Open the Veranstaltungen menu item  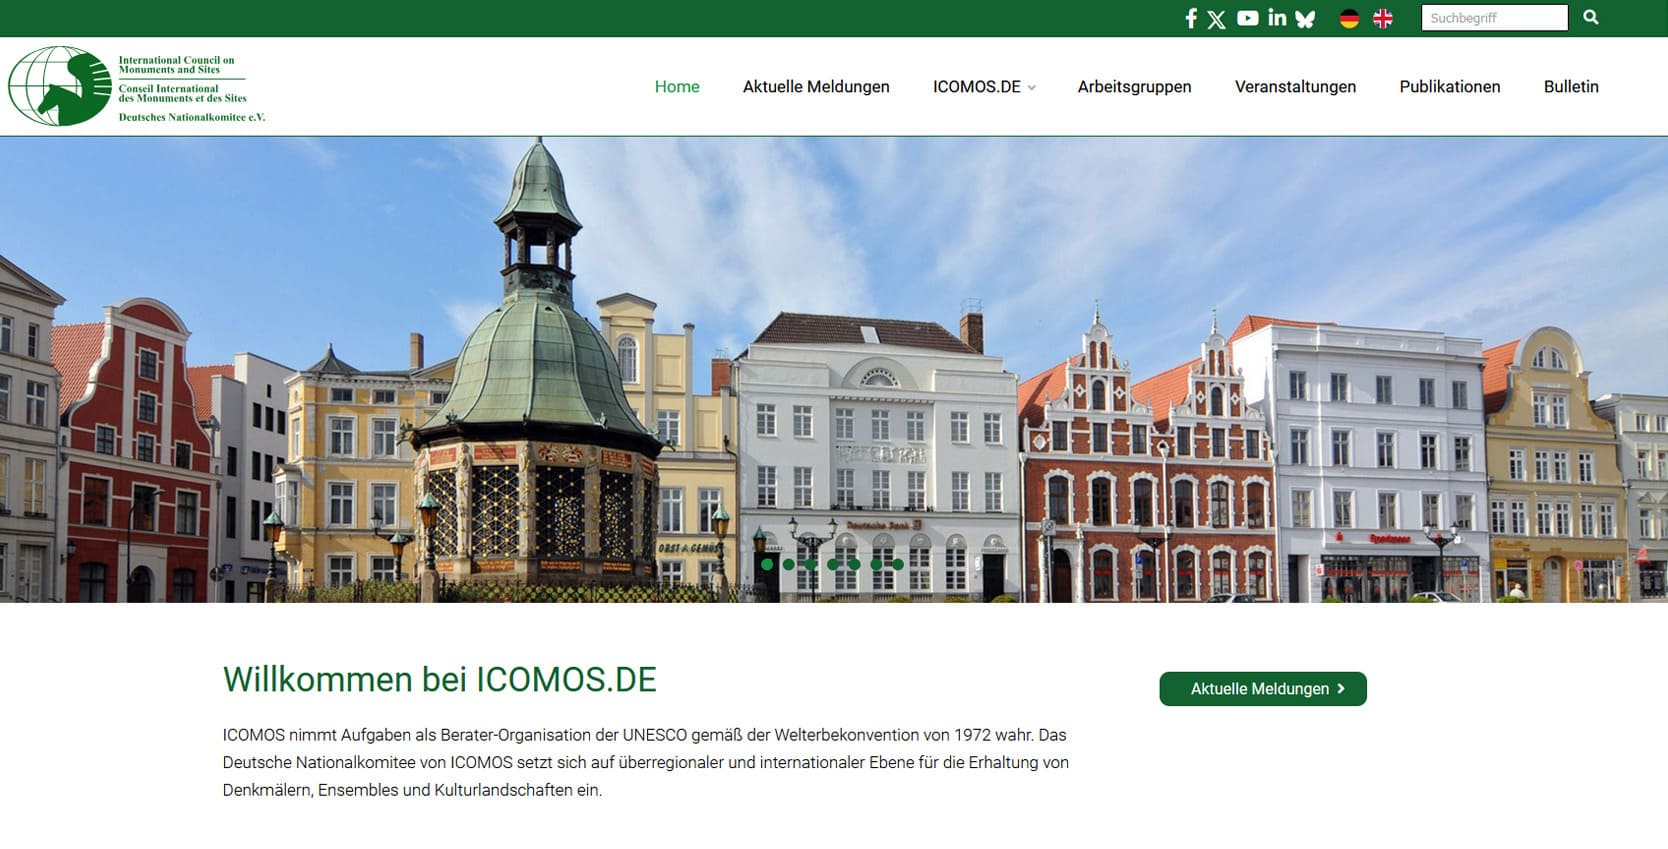pos(1295,87)
